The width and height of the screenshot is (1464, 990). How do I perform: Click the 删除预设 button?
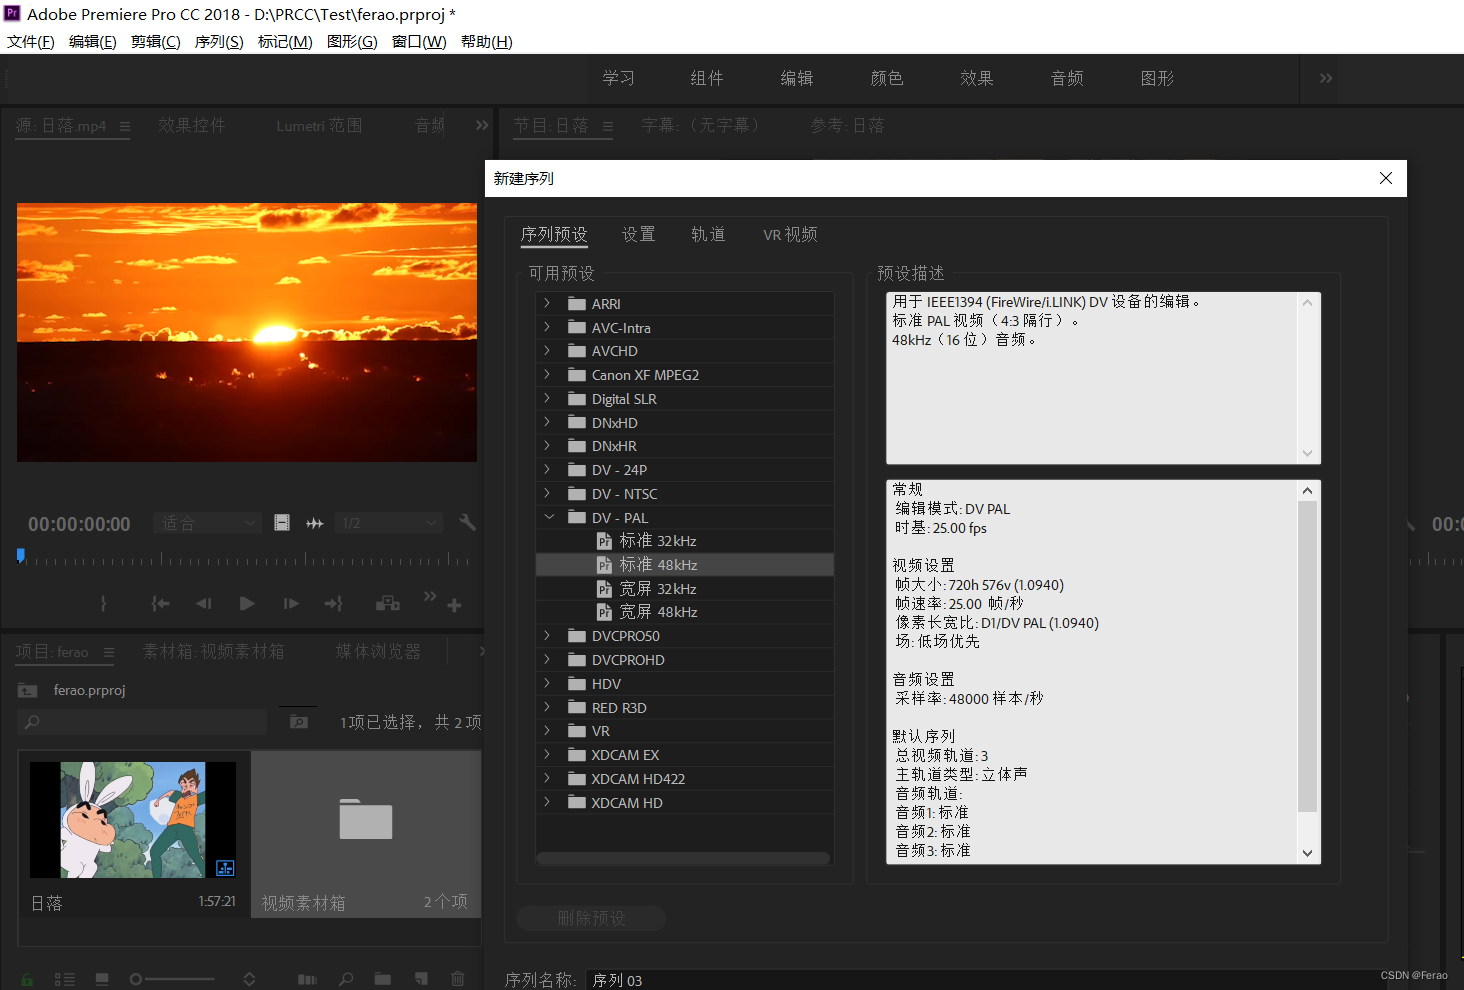591,918
